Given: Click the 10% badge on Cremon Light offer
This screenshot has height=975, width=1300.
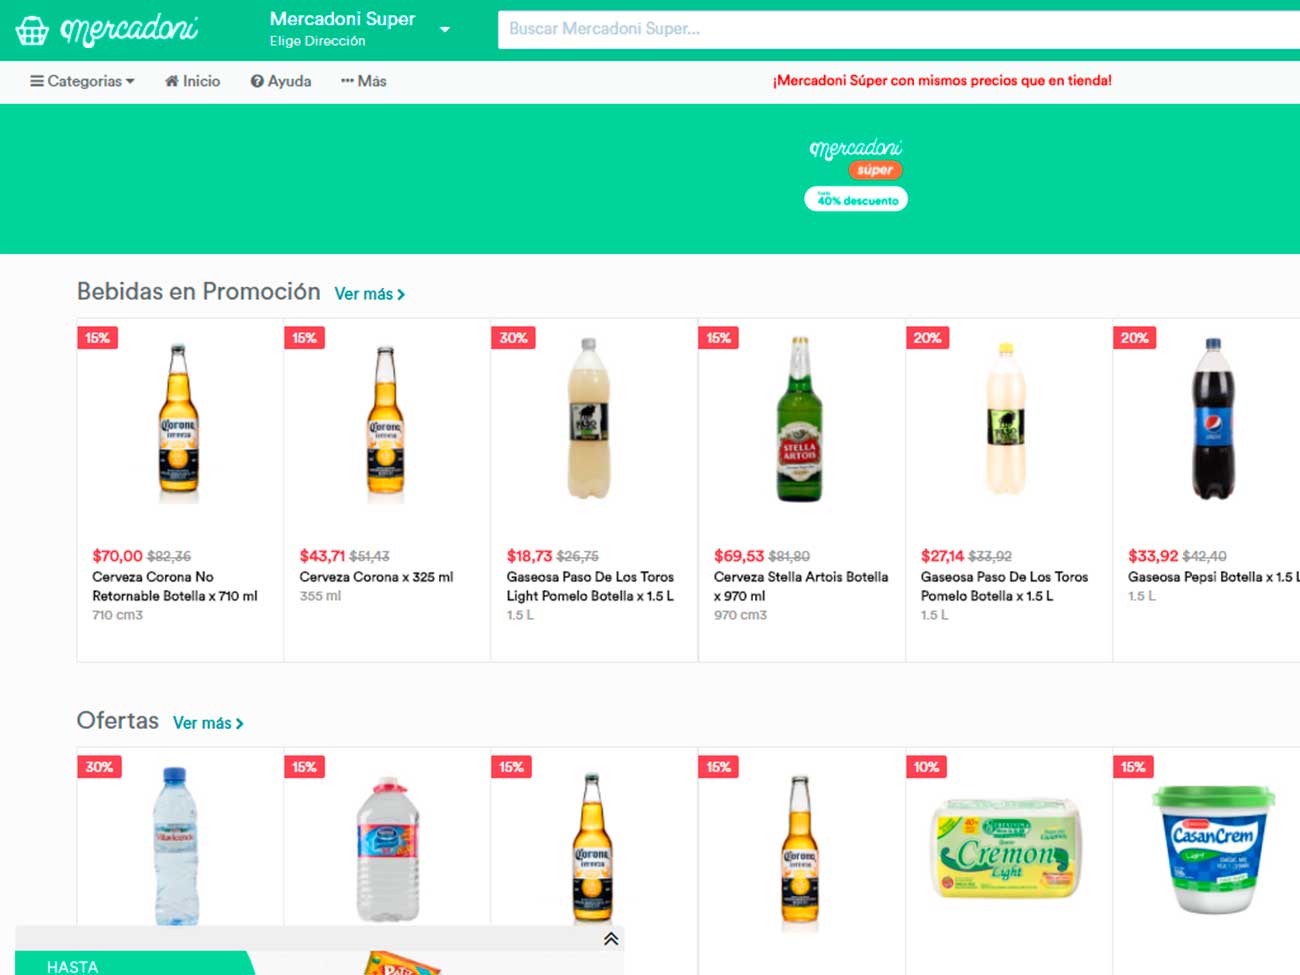Looking at the screenshot, I should pyautogui.click(x=926, y=767).
